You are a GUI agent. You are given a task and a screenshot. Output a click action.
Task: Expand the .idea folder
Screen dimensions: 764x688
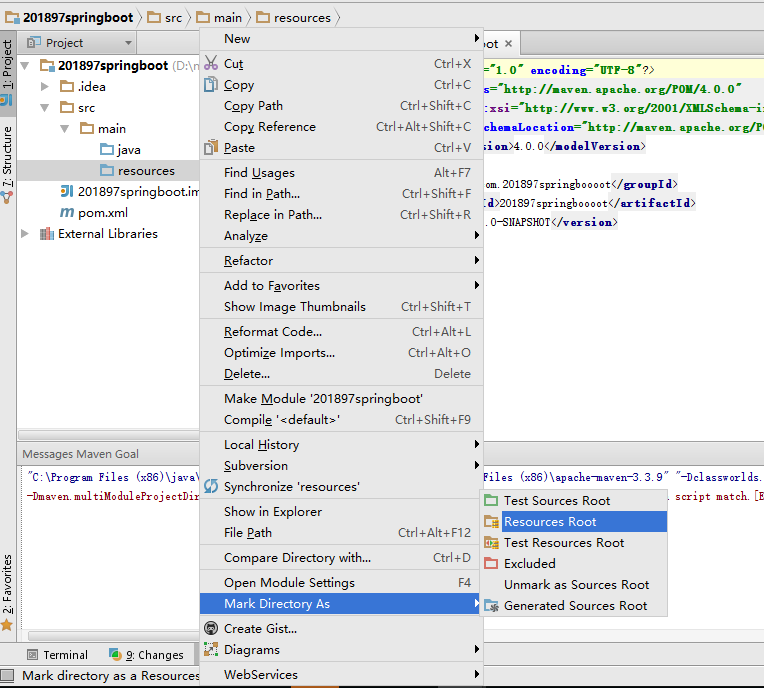tap(45, 87)
